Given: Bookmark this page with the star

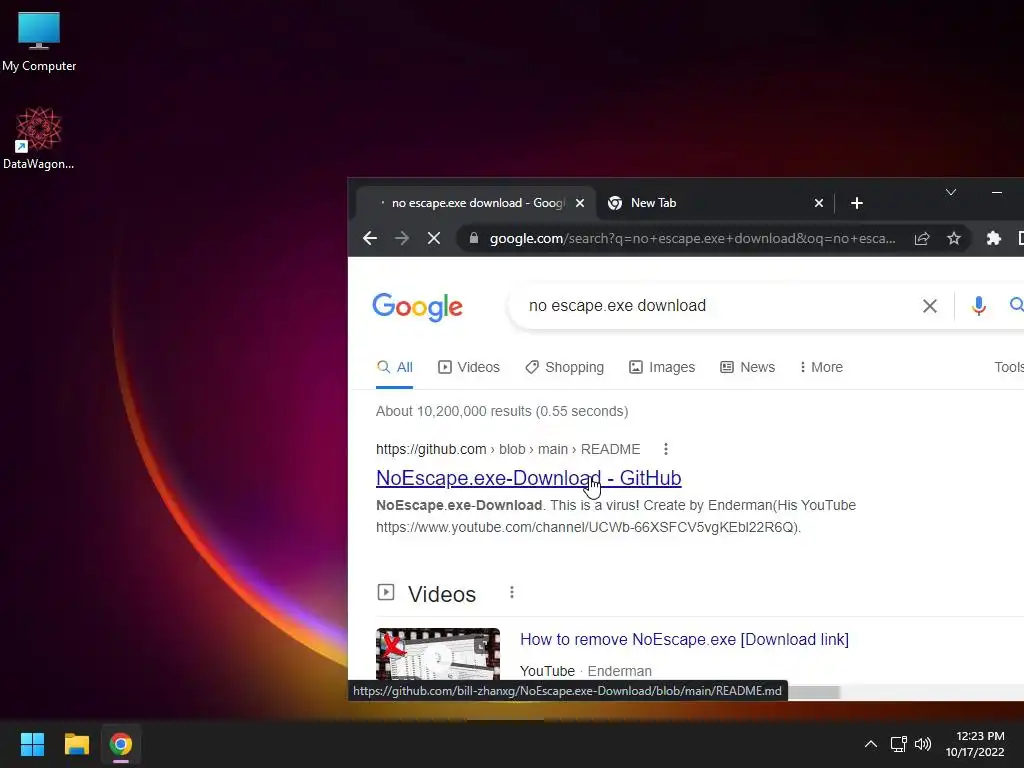Looking at the screenshot, I should click(x=954, y=238).
